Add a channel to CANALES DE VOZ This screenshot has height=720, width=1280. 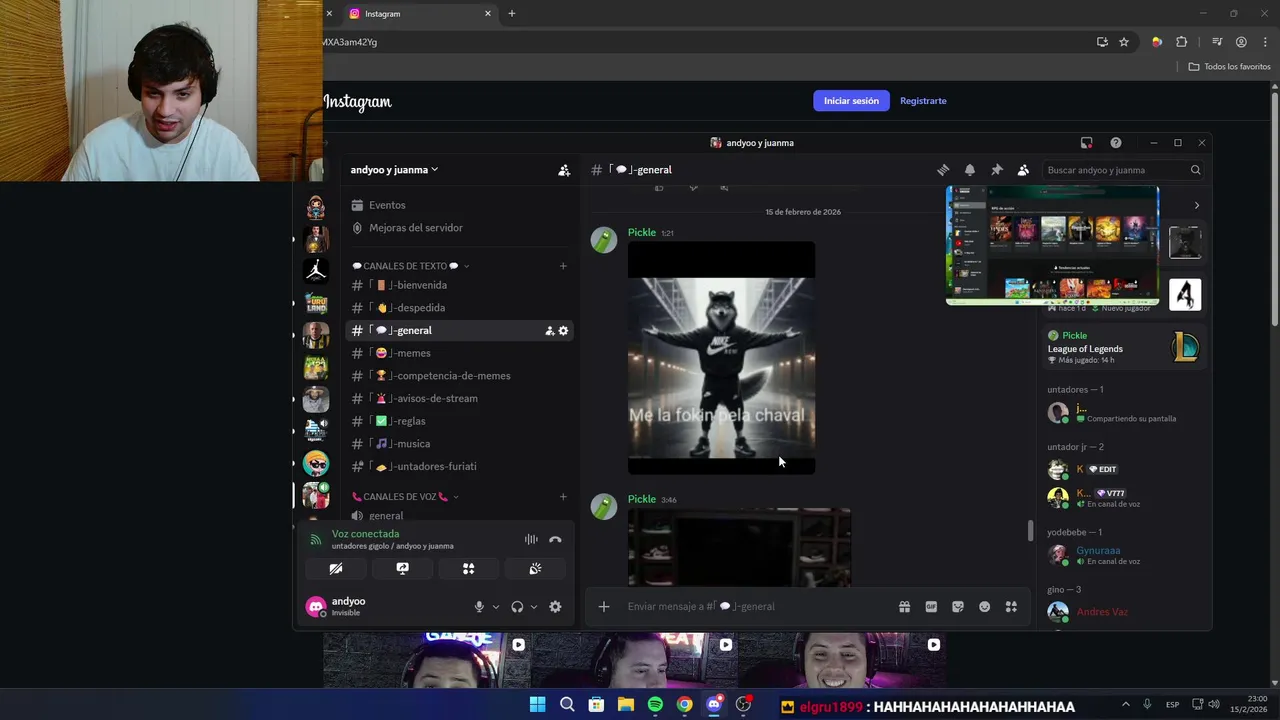point(563,497)
